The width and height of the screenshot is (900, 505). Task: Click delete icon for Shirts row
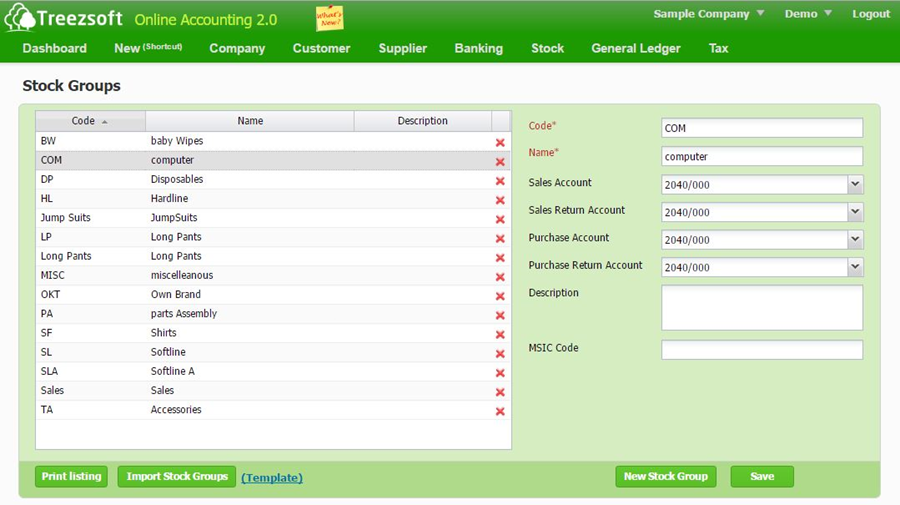coord(500,334)
